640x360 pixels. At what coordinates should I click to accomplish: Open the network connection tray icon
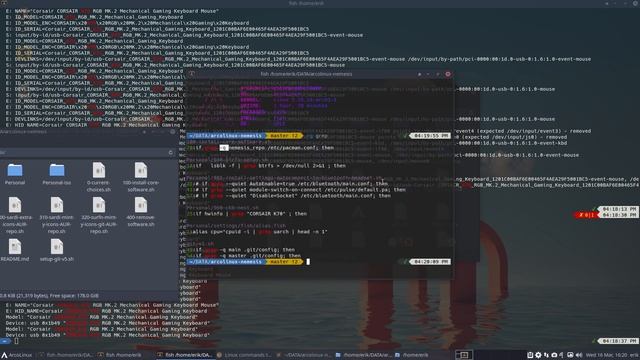coord(546,355)
